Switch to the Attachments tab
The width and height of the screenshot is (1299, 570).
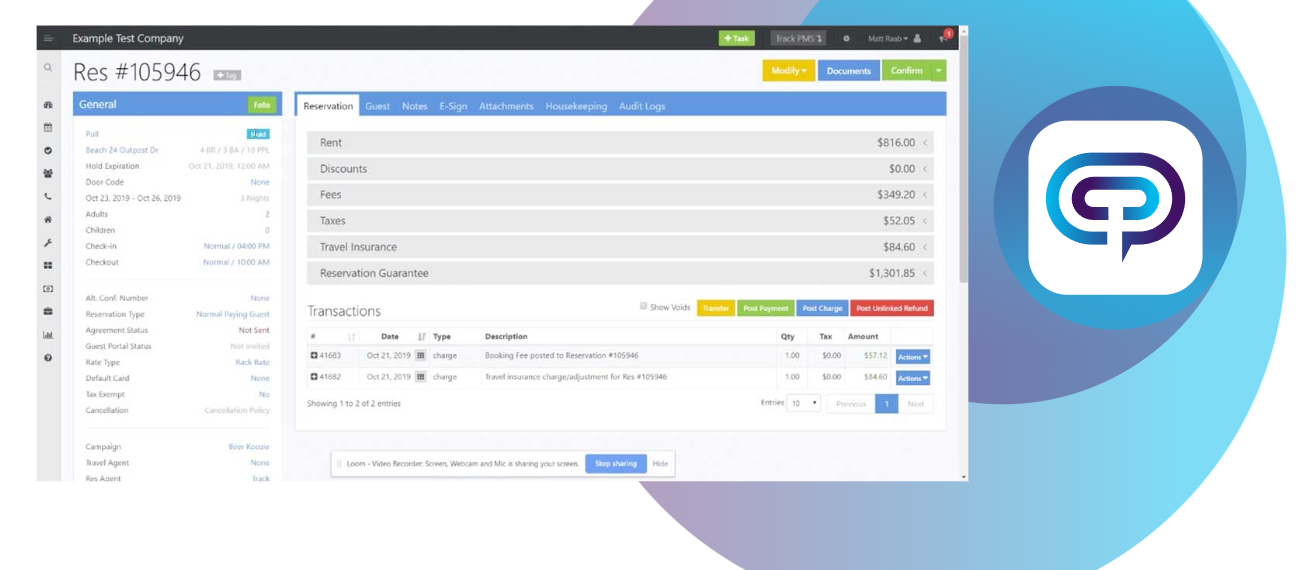(x=506, y=106)
